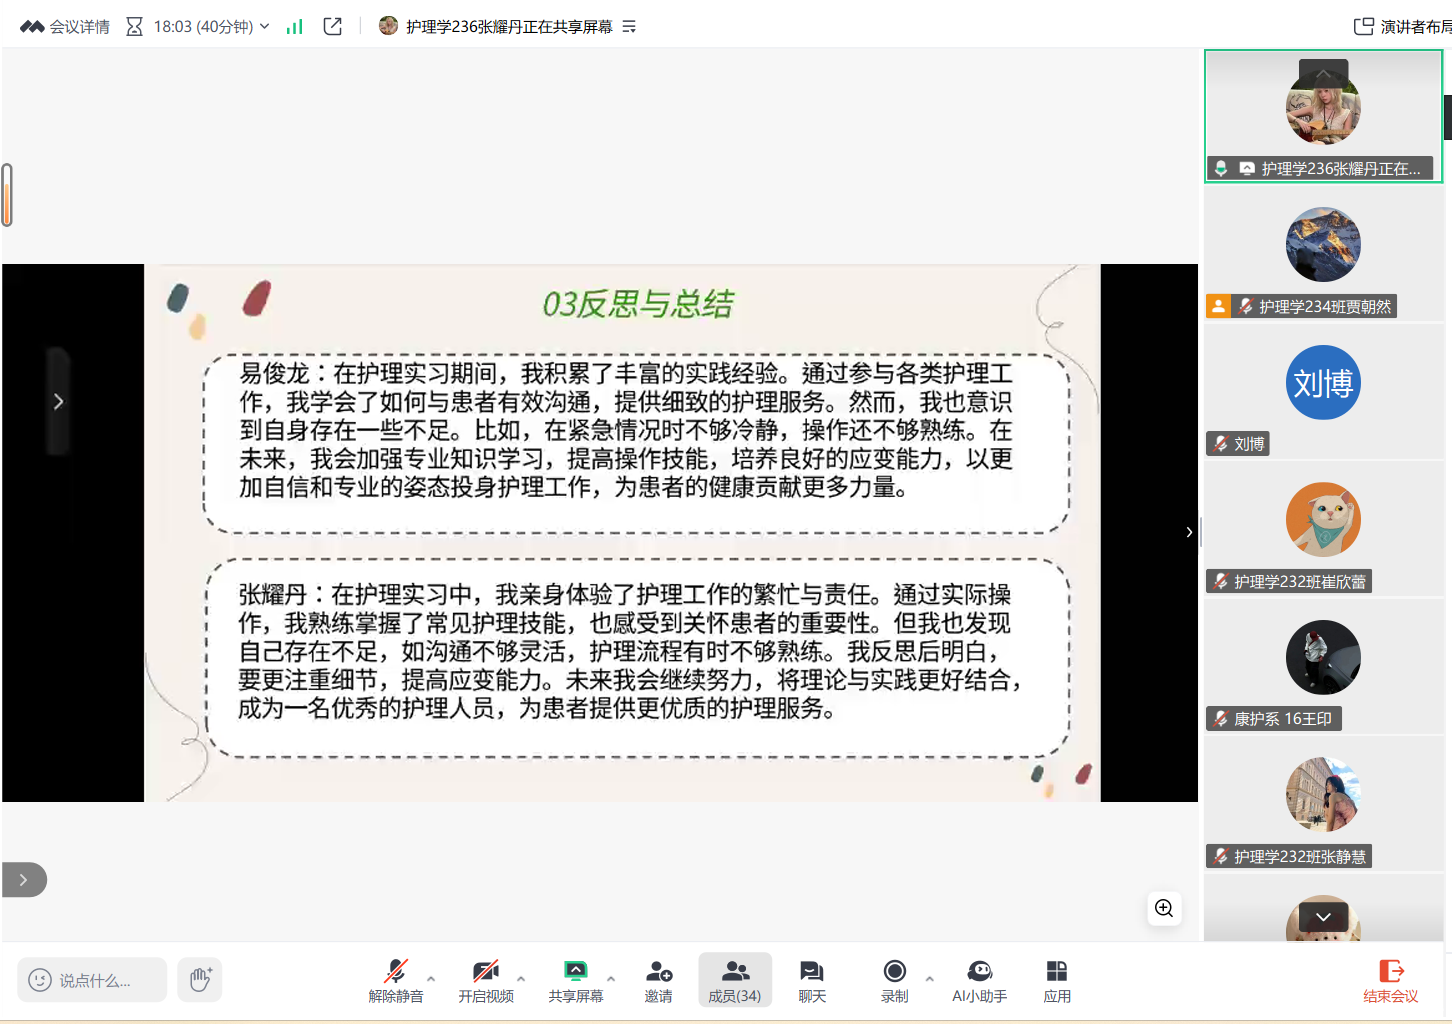
Task: Expand recording options arrow beside 录制
Action: point(929,978)
